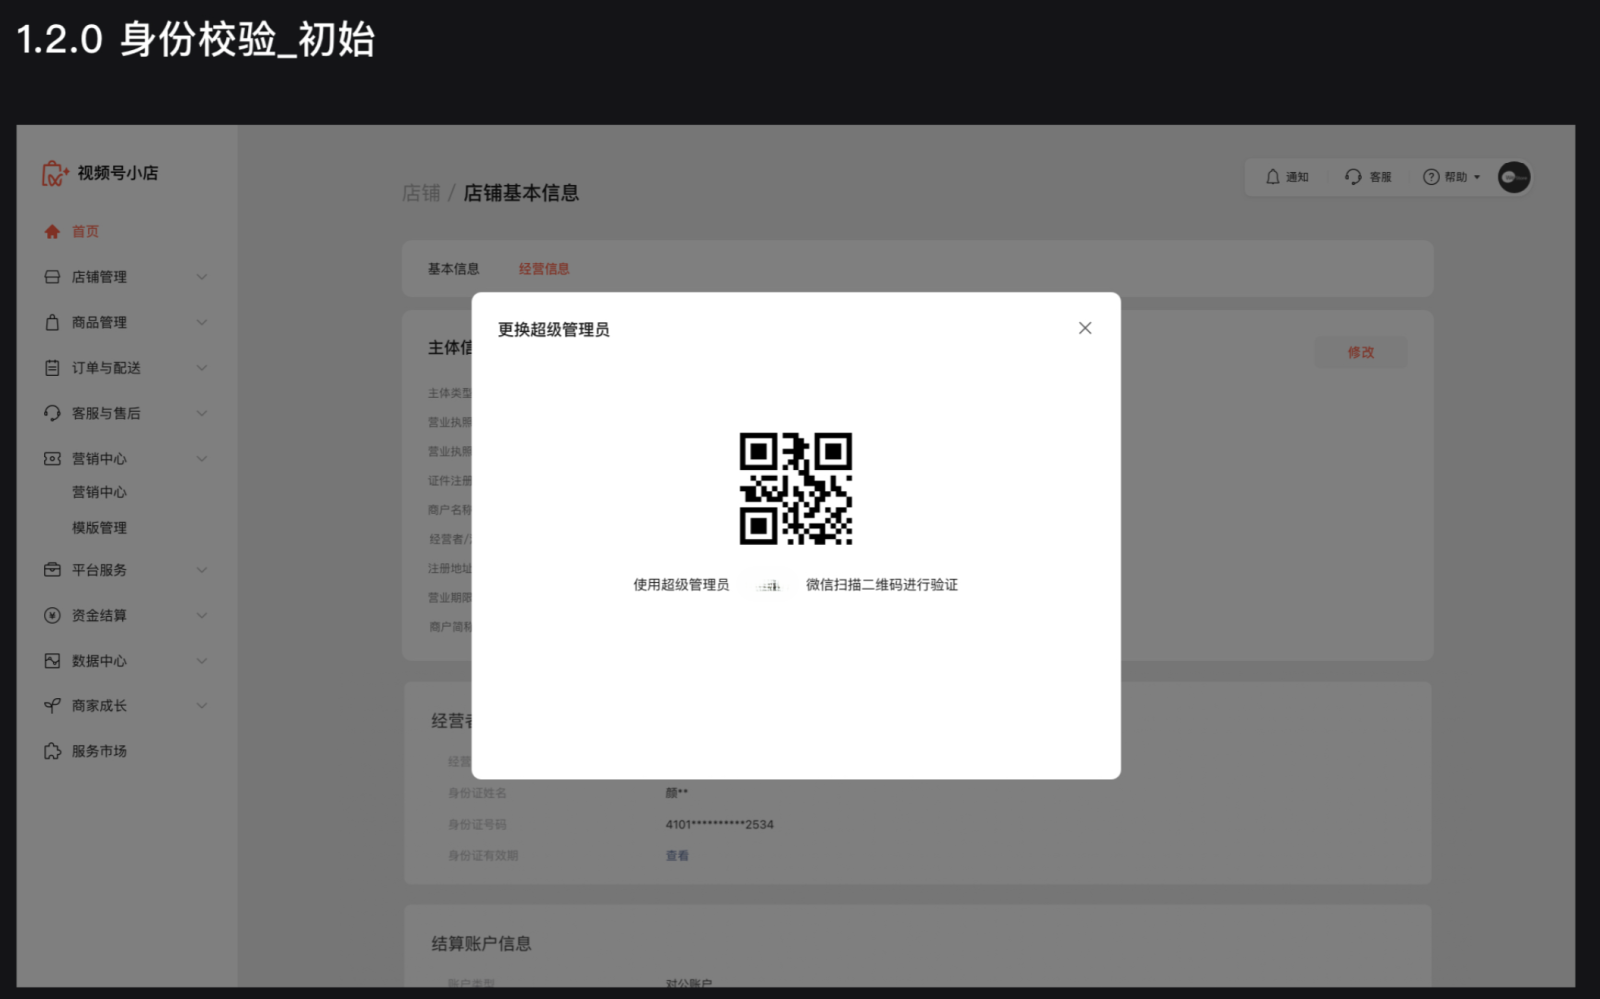Click 商品管理 menu label
The width and height of the screenshot is (1600, 999).
pos(99,322)
